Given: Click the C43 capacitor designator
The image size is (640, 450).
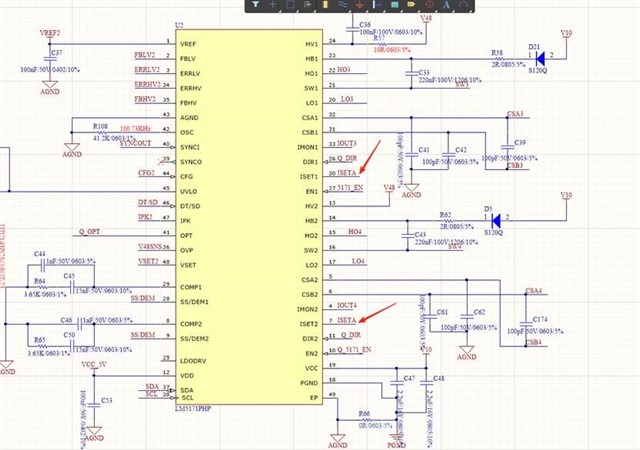Looking at the screenshot, I should [x=420, y=234].
